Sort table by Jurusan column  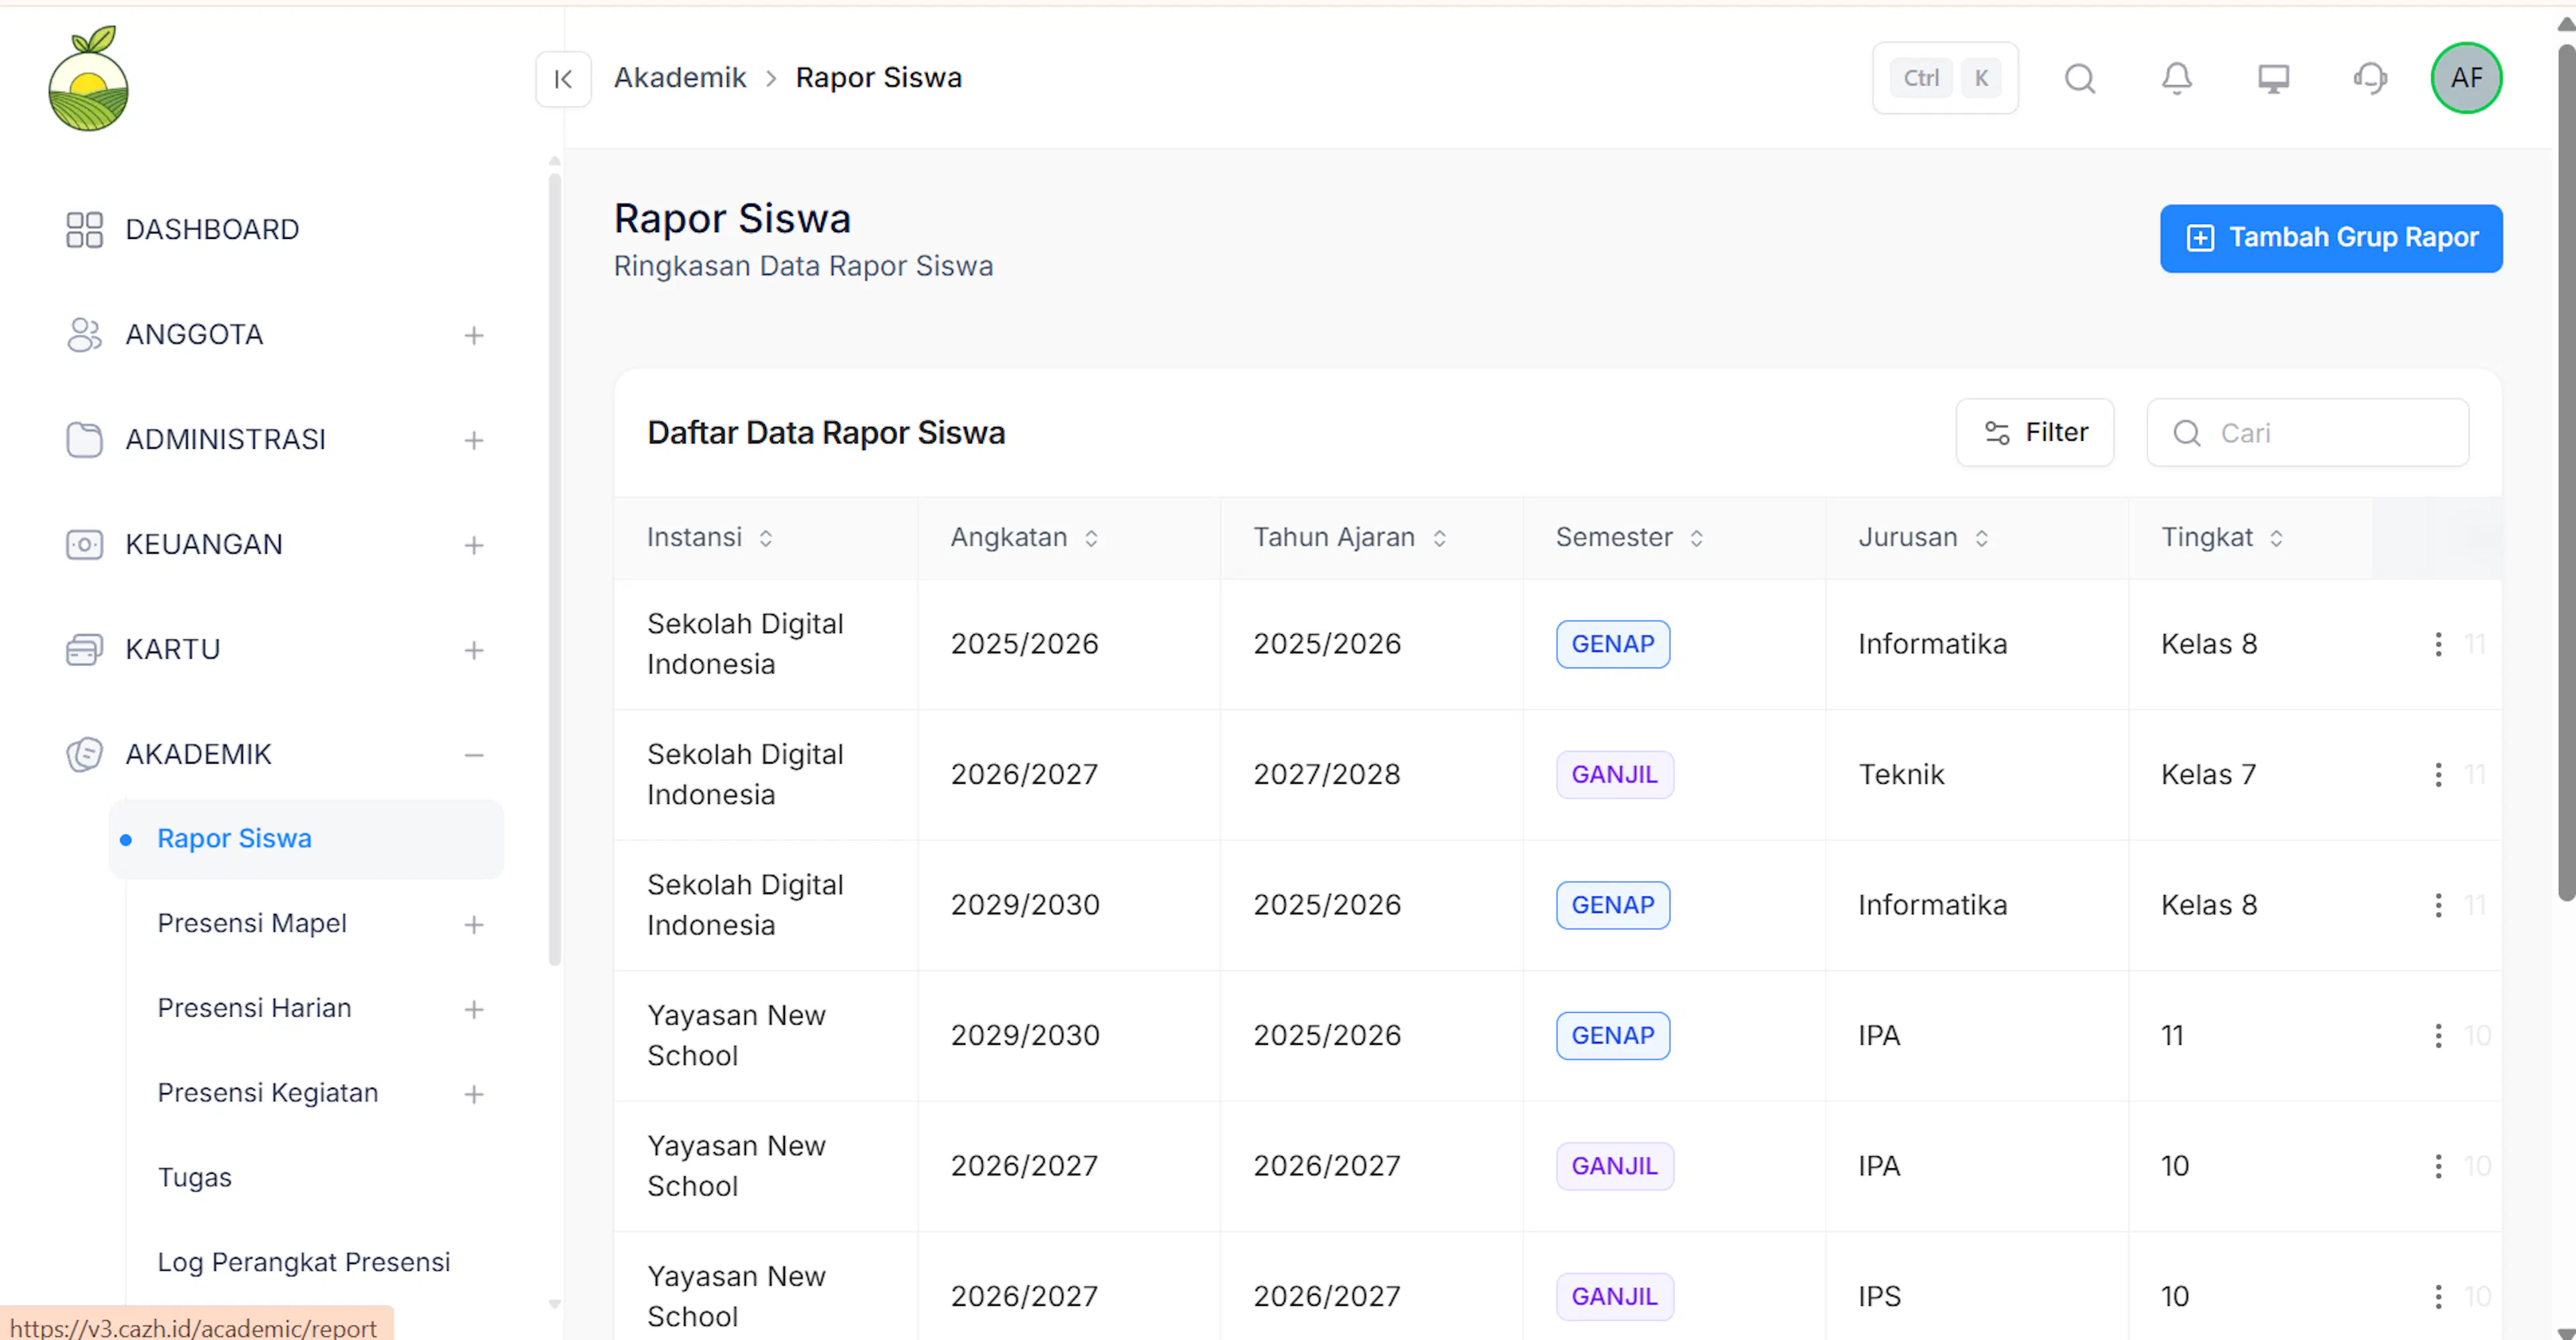pos(1982,538)
